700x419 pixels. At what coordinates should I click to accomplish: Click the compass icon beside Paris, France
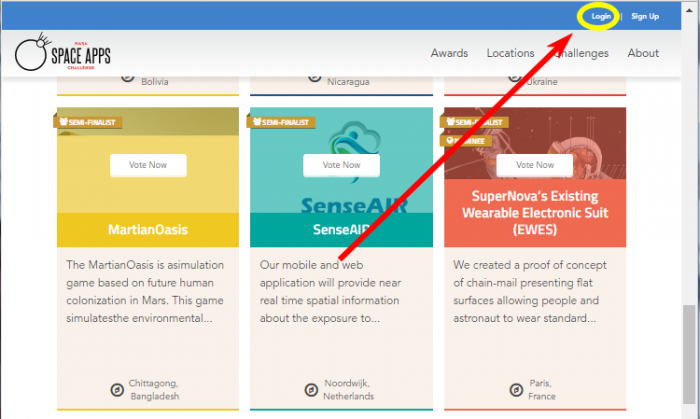coord(516,390)
